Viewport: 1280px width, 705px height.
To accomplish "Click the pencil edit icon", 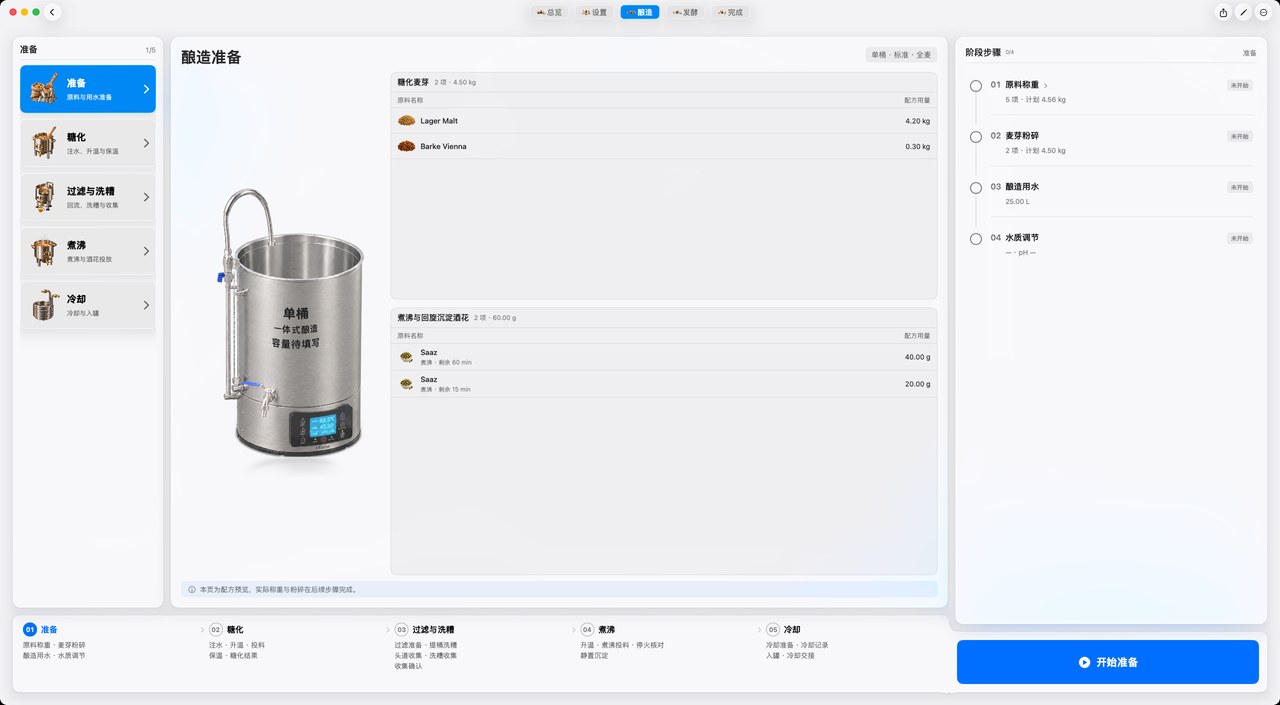I will coord(1243,13).
